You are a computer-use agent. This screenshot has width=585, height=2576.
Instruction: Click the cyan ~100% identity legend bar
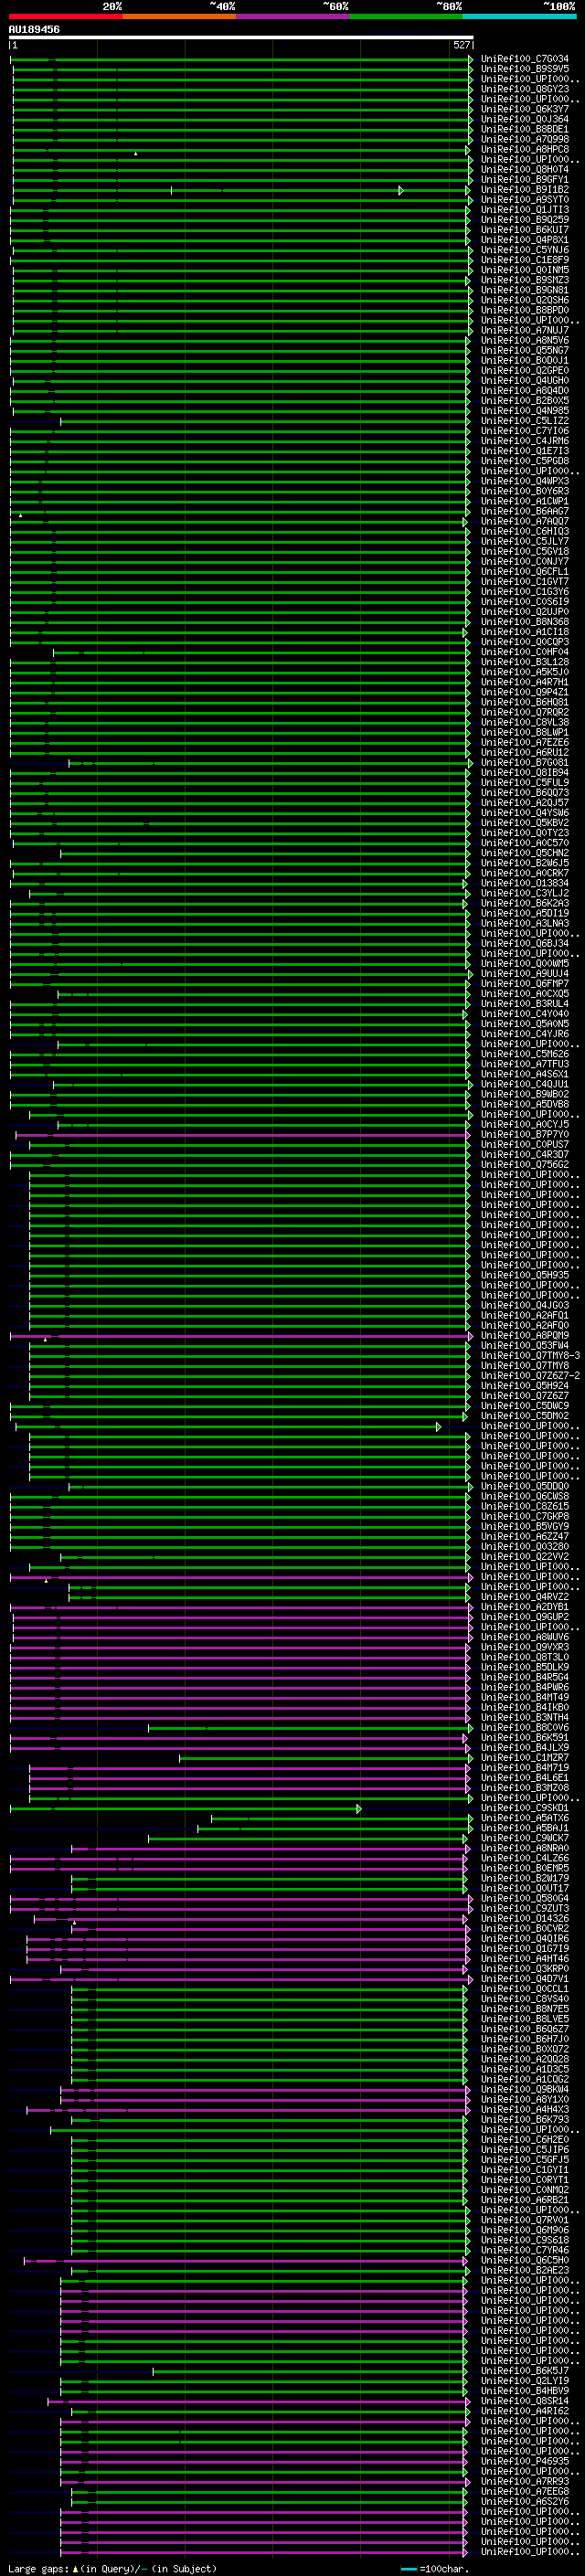coord(520,16)
